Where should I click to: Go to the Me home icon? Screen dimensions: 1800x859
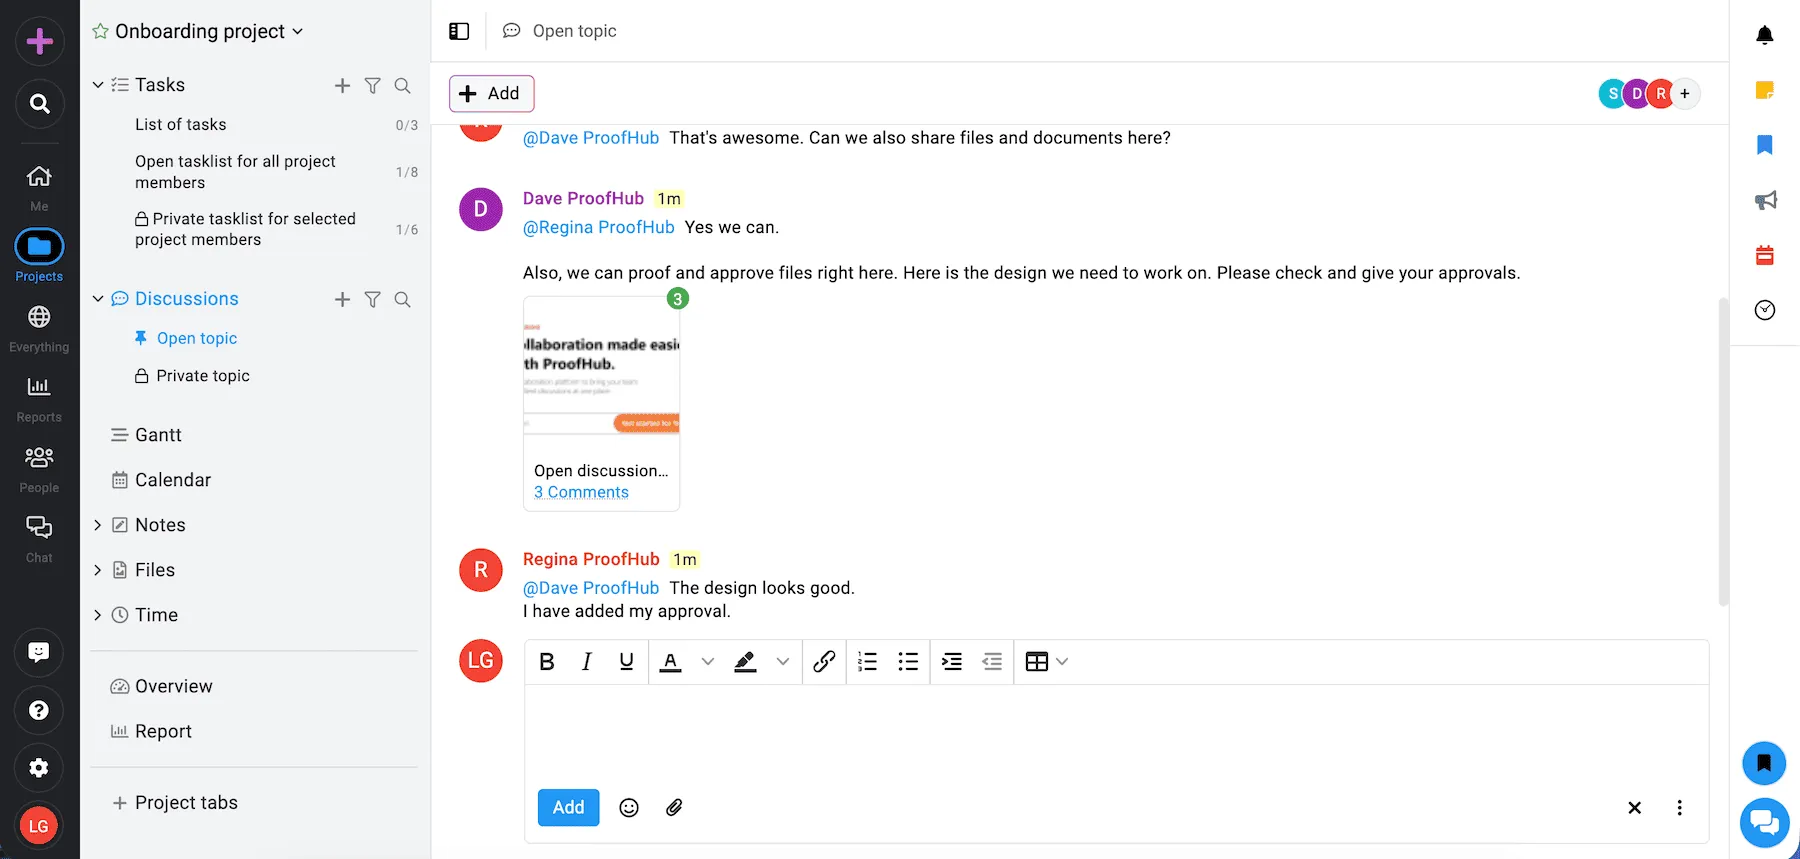tap(39, 177)
